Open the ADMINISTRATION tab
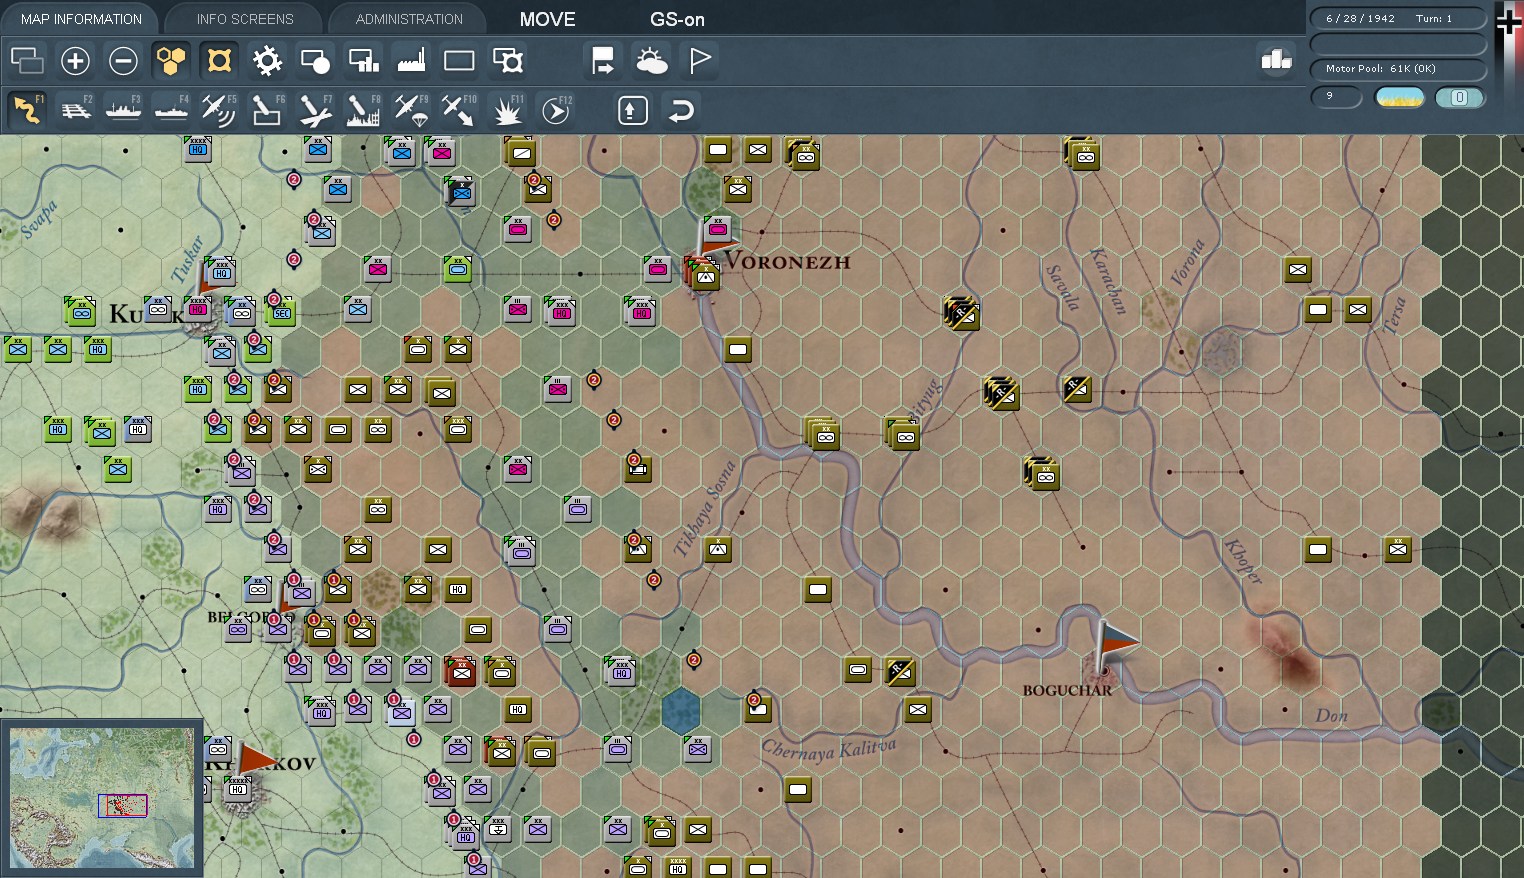 click(409, 19)
